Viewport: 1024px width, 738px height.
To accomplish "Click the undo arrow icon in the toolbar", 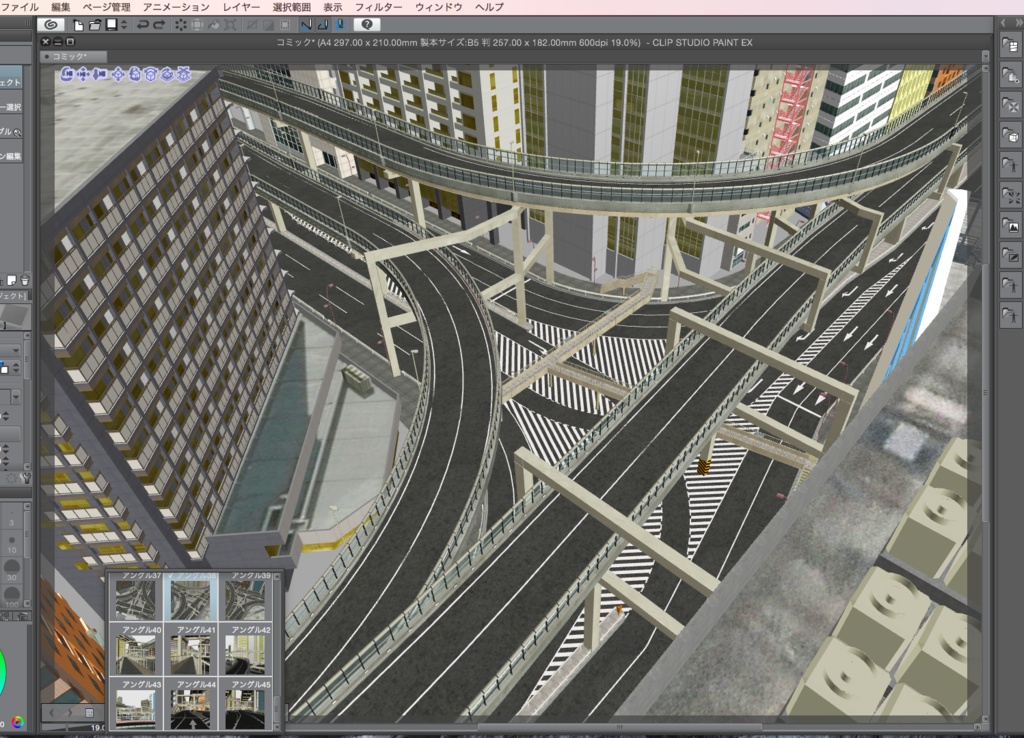I will coord(141,26).
